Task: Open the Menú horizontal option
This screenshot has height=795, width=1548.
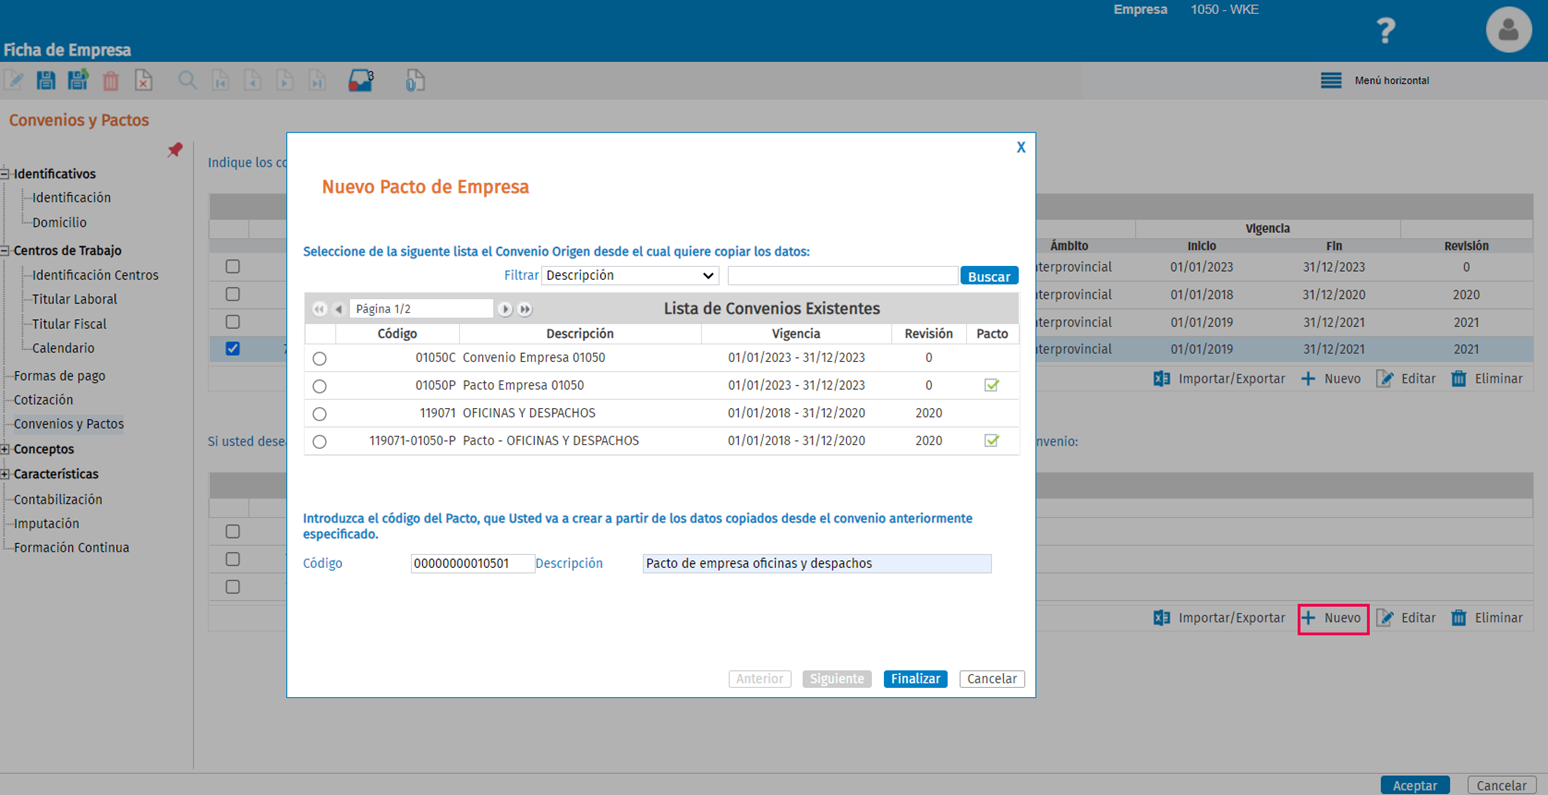Action: pos(1375,80)
